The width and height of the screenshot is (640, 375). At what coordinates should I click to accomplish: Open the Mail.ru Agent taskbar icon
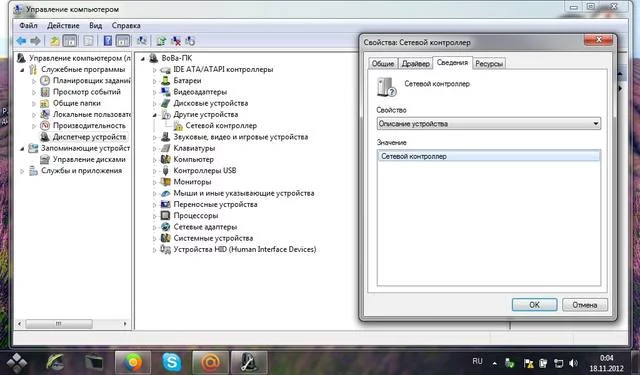click(211, 362)
